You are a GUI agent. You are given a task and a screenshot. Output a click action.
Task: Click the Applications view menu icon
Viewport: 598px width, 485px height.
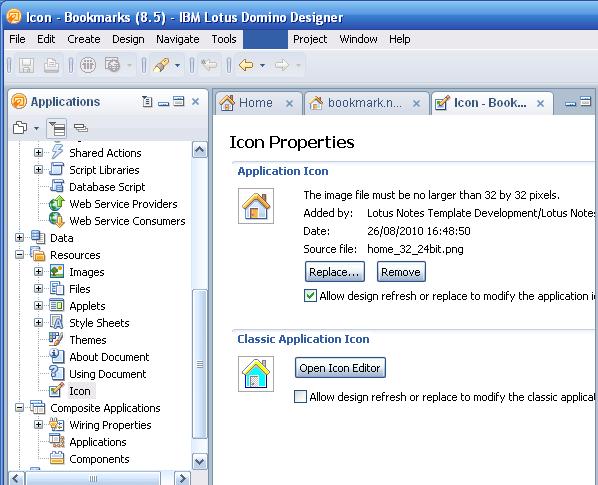coord(147,101)
